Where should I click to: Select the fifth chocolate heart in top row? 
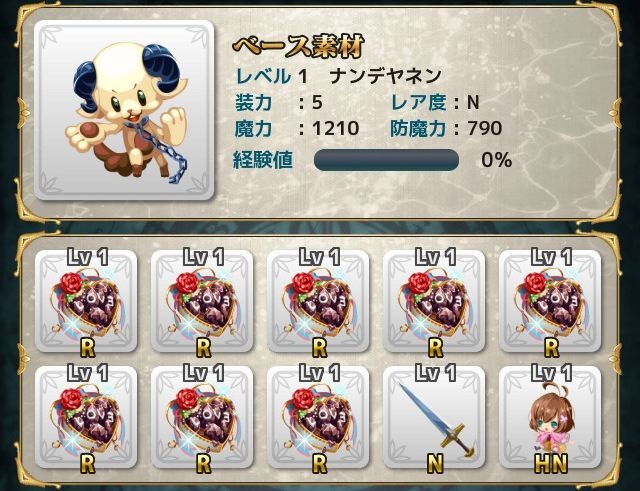pos(550,301)
